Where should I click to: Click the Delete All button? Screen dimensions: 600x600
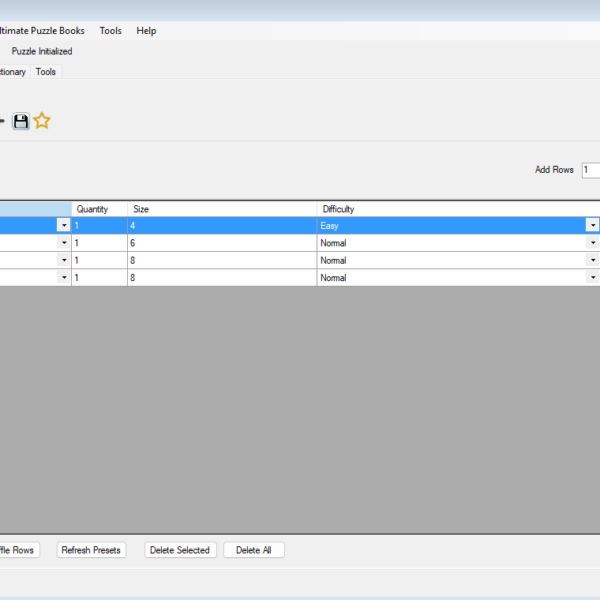(254, 550)
